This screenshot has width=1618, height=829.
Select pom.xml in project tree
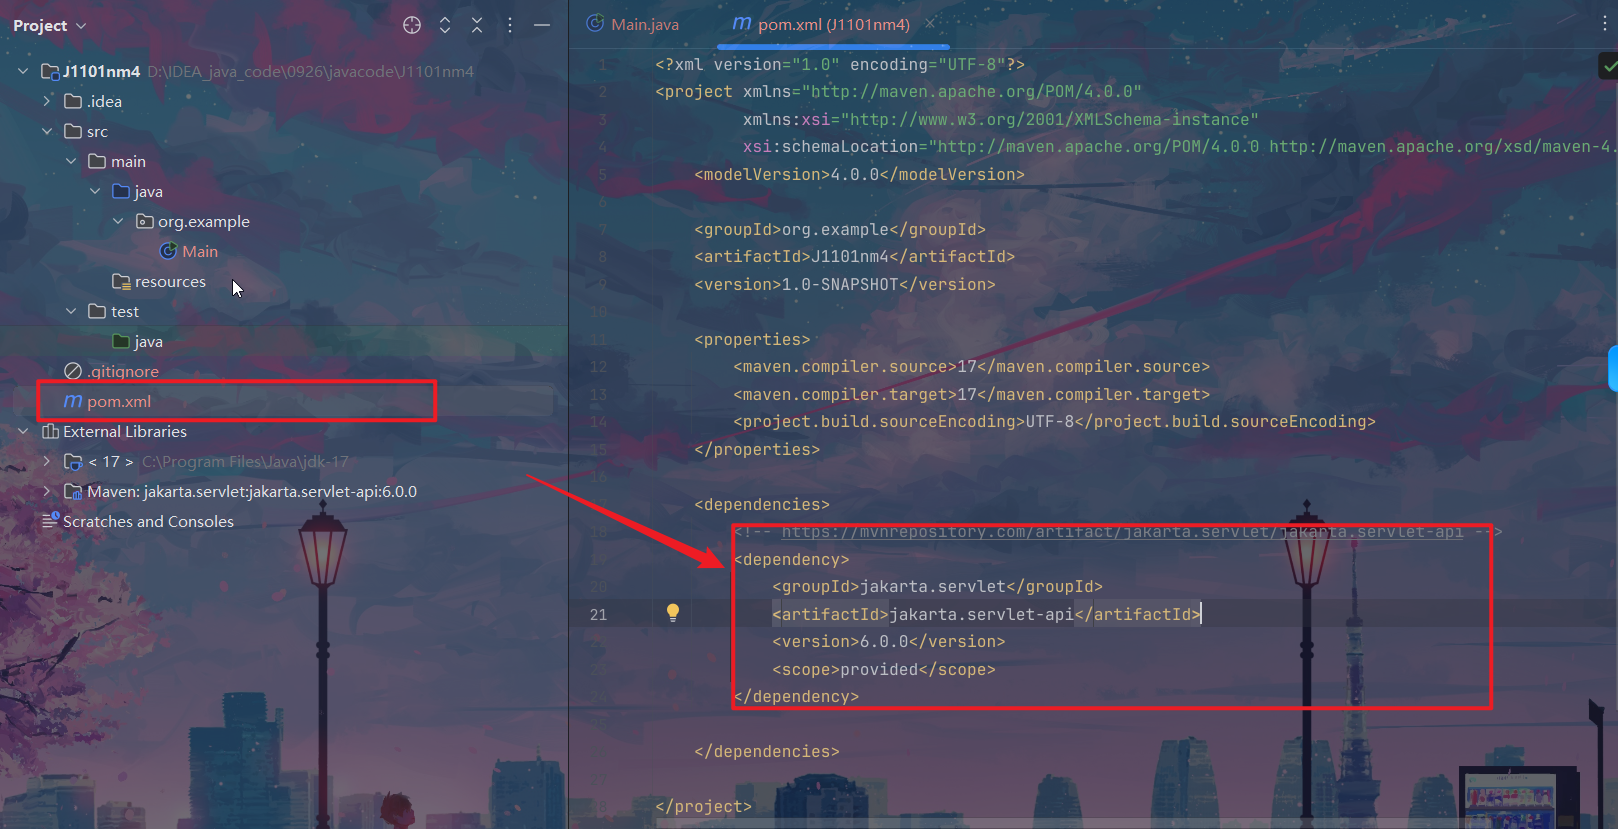(x=119, y=401)
